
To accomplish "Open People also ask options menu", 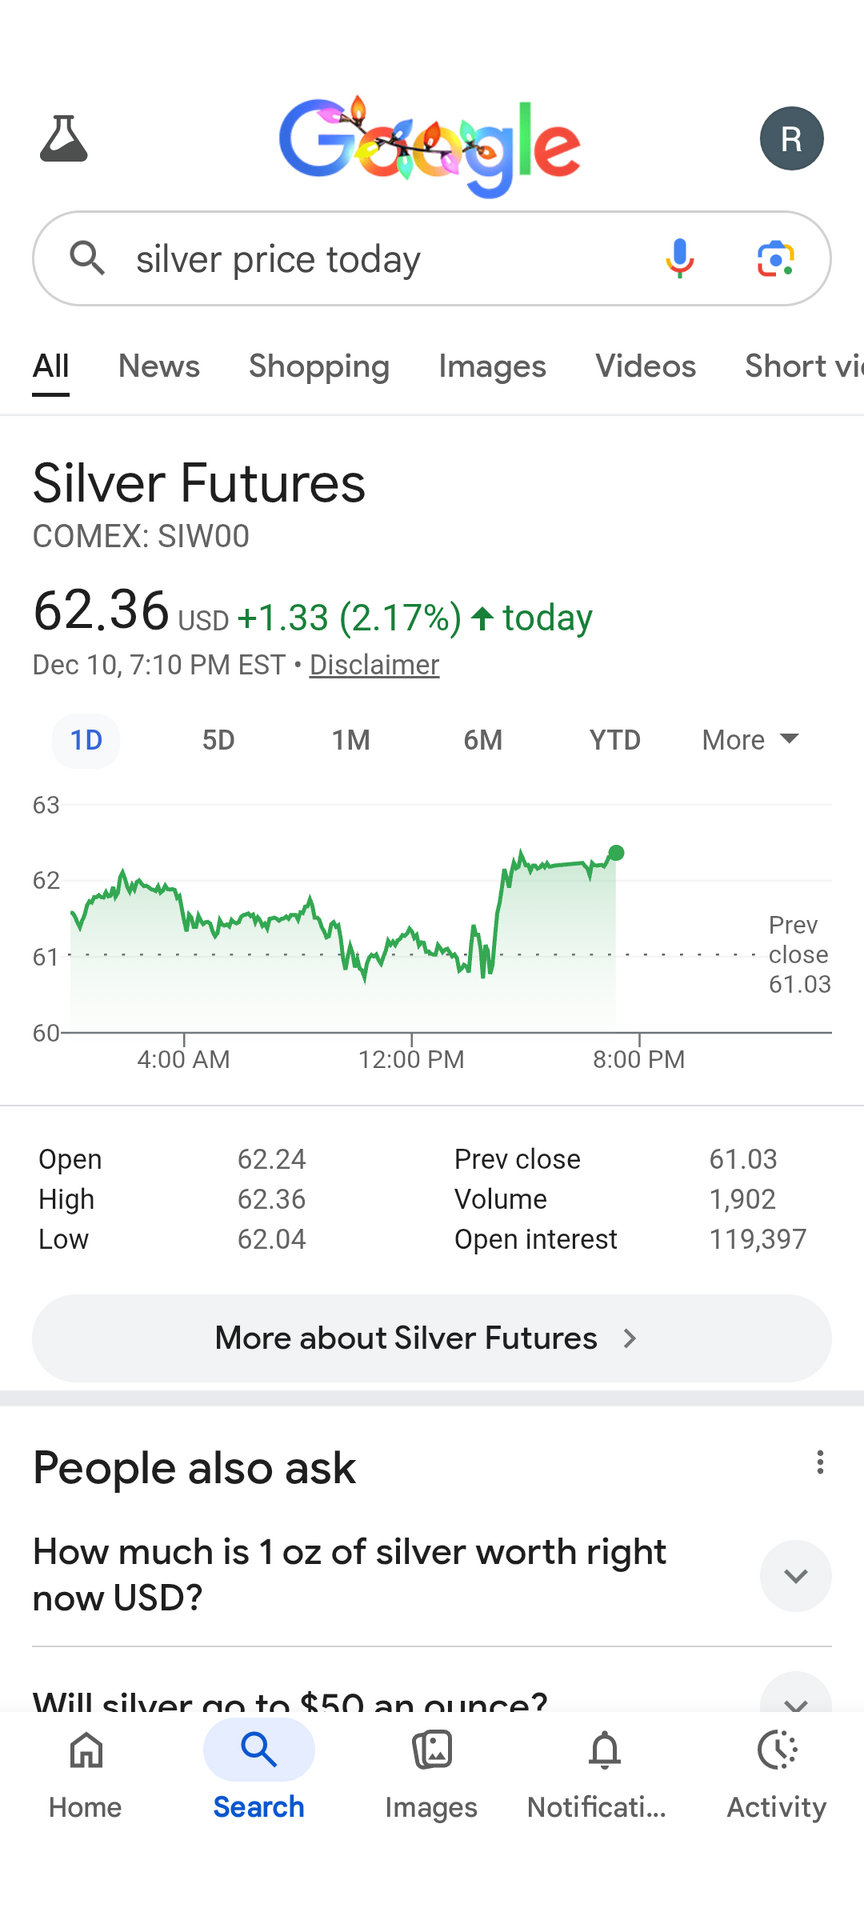I will pyautogui.click(x=820, y=1463).
